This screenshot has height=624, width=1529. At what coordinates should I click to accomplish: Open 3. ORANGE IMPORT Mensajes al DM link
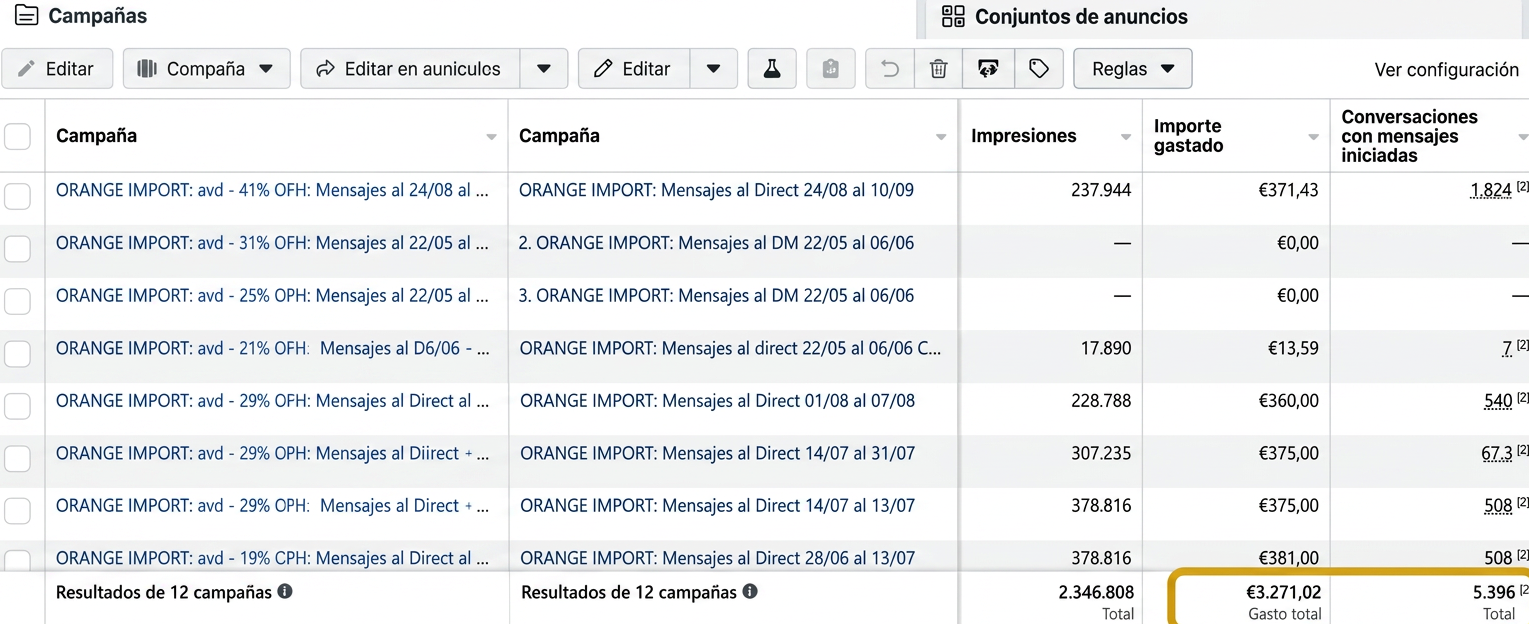click(x=716, y=296)
